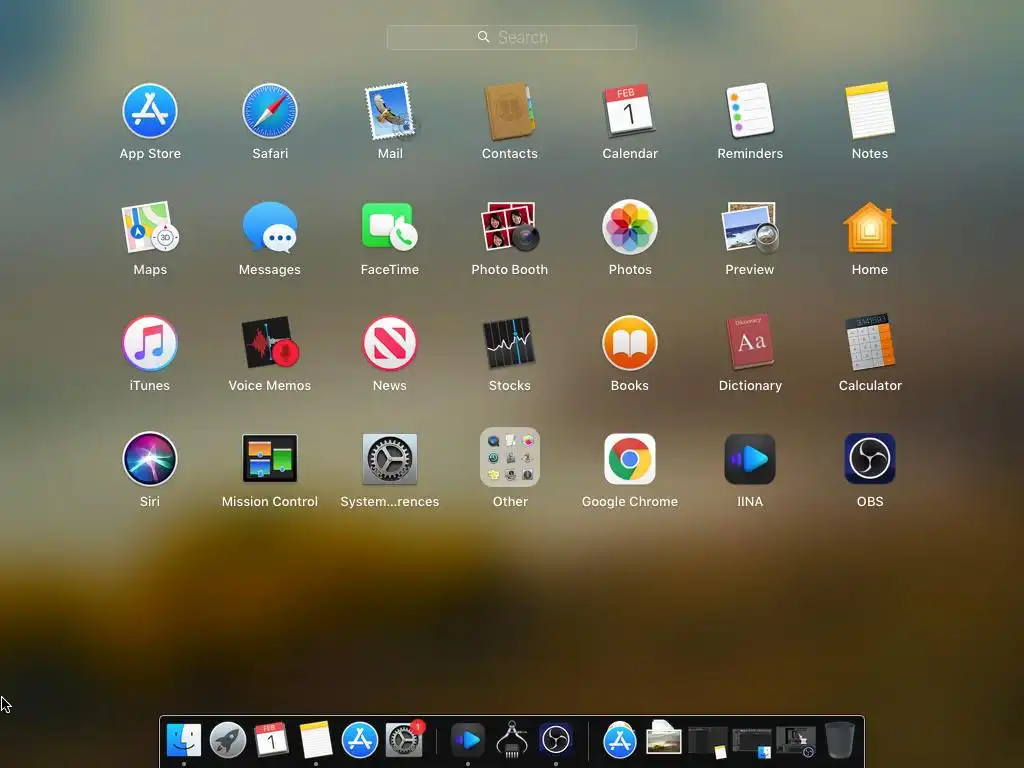
Task: Open Dictionary
Action: [x=750, y=342]
